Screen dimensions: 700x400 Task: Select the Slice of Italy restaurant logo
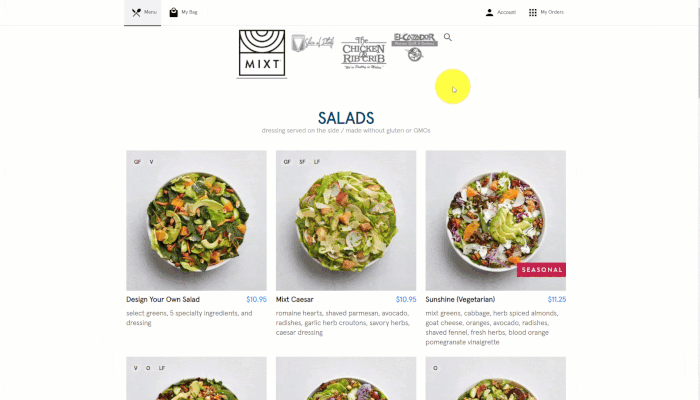click(x=312, y=43)
